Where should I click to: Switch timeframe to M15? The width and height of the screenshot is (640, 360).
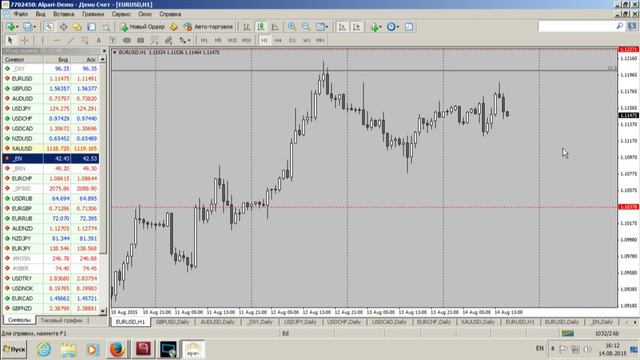232,40
